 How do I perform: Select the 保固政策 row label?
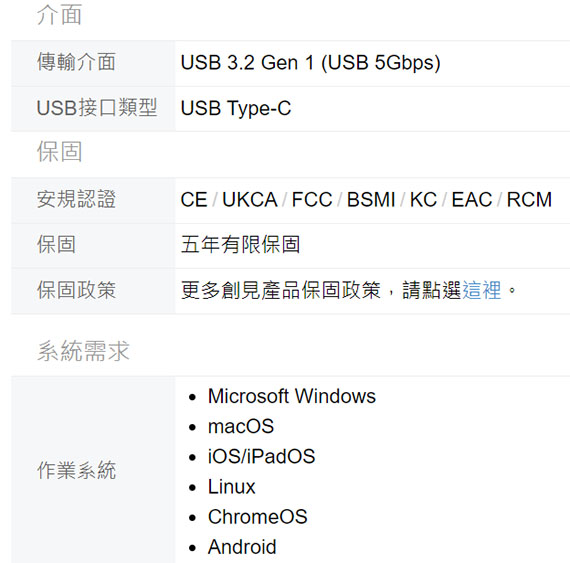[76, 290]
